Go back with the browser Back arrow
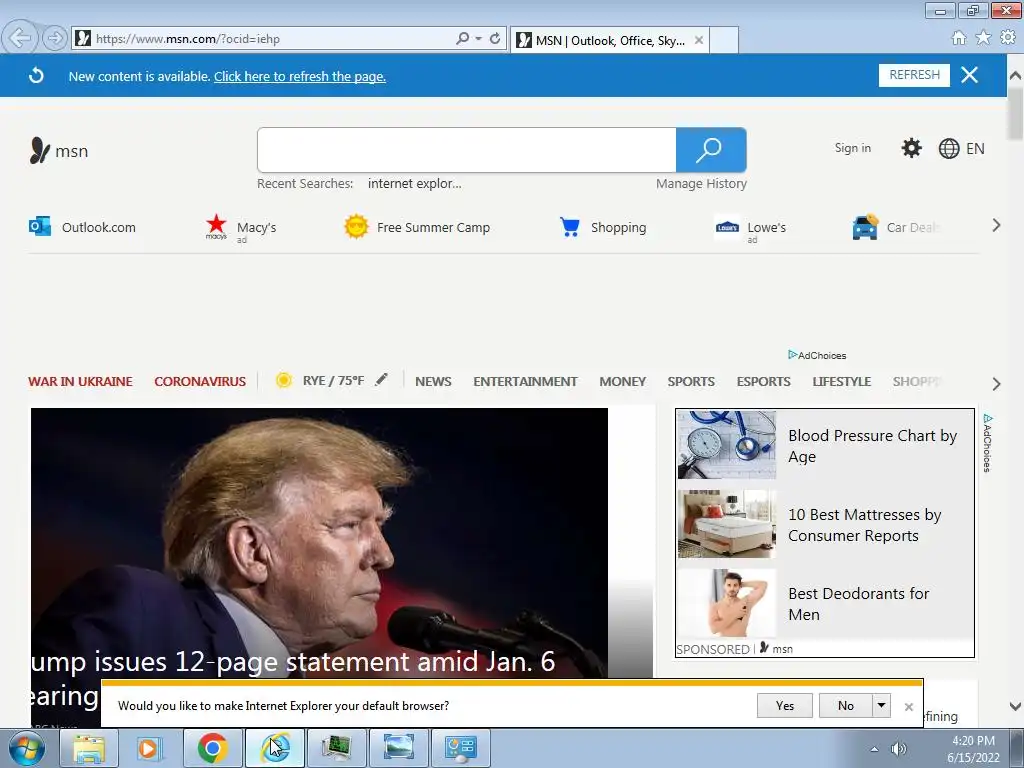 (x=20, y=38)
